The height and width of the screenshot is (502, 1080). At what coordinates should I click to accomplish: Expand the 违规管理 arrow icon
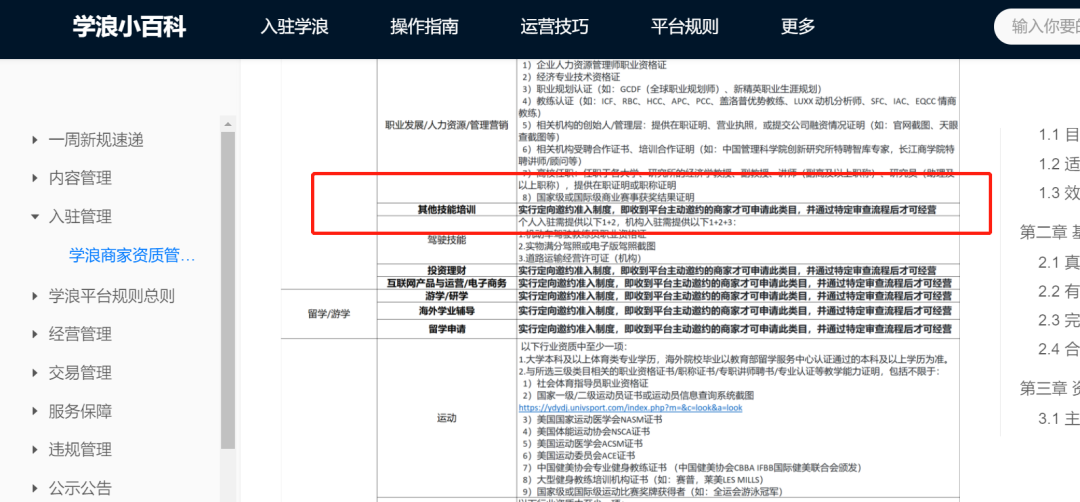(35, 450)
